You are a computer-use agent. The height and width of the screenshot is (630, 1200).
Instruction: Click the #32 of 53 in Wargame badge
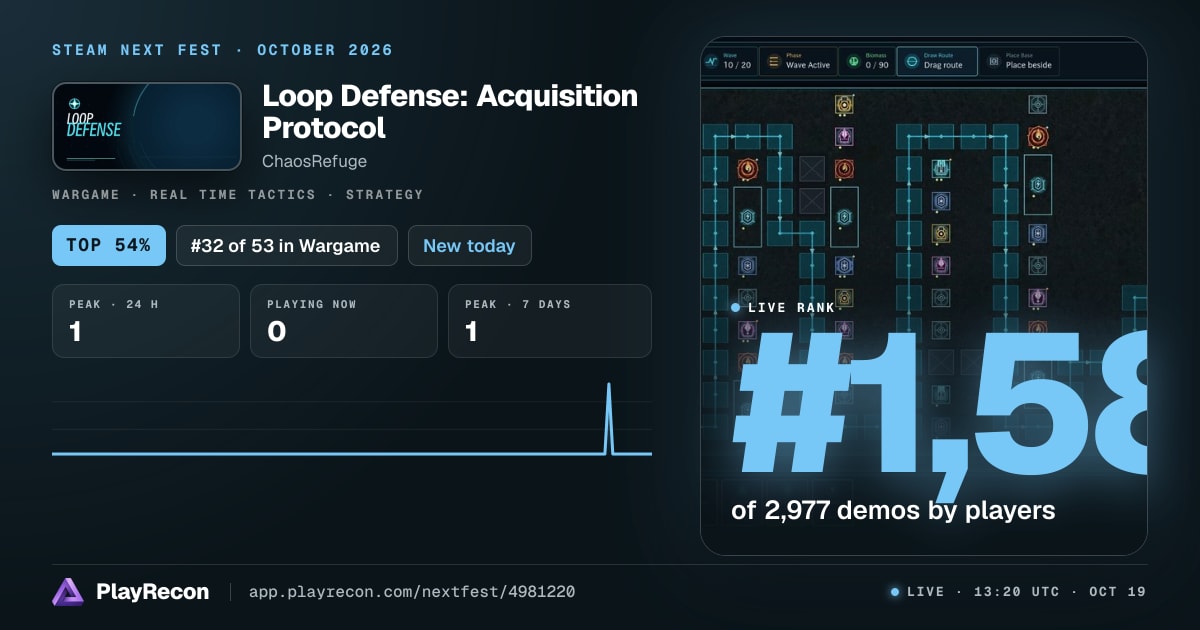coord(287,245)
